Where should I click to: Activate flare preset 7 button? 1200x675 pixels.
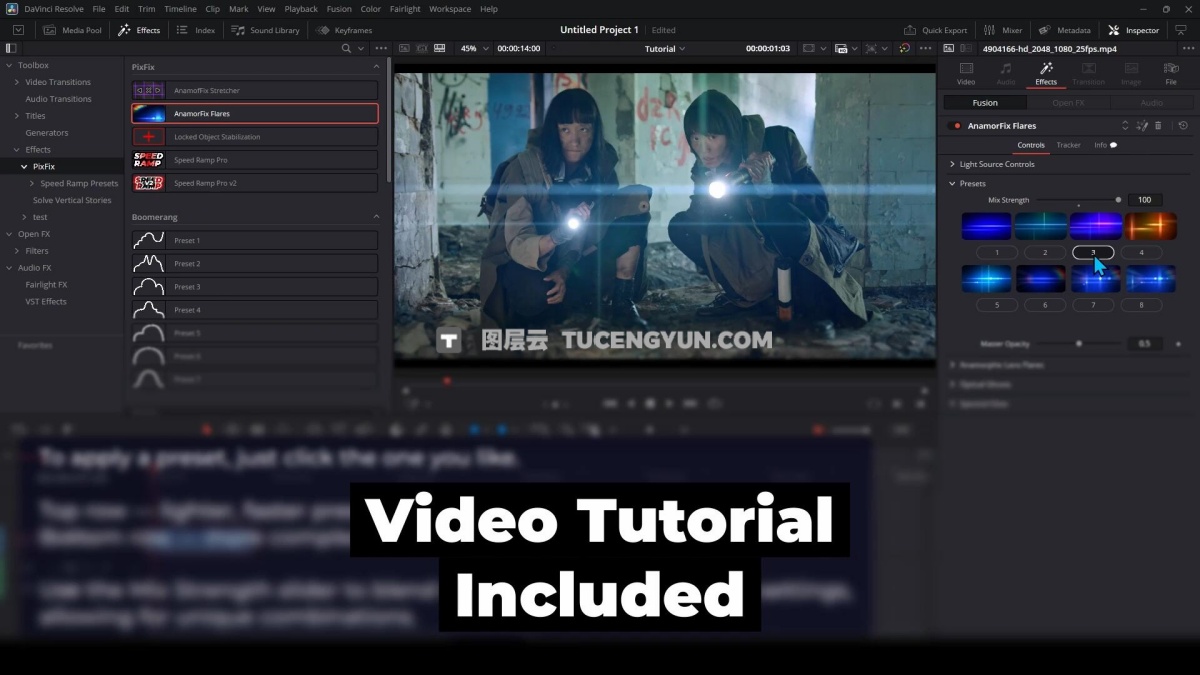coord(1093,305)
